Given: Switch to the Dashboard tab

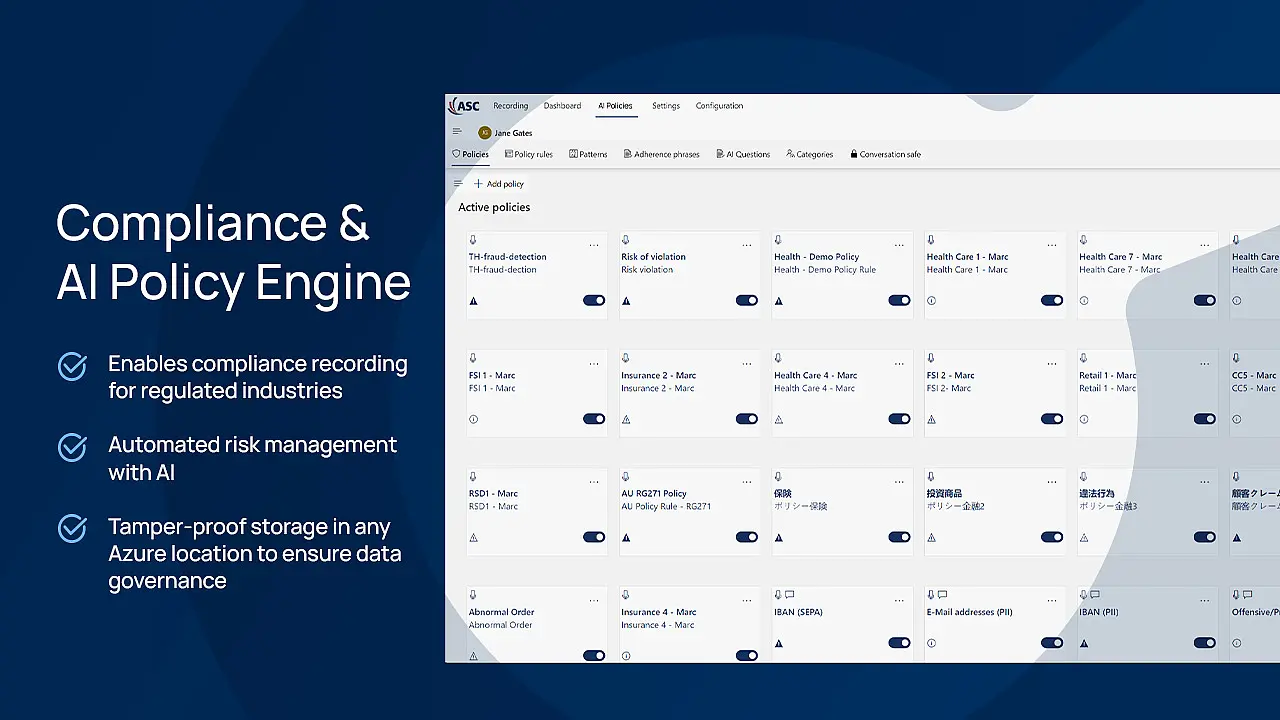Looking at the screenshot, I should tap(562, 105).
